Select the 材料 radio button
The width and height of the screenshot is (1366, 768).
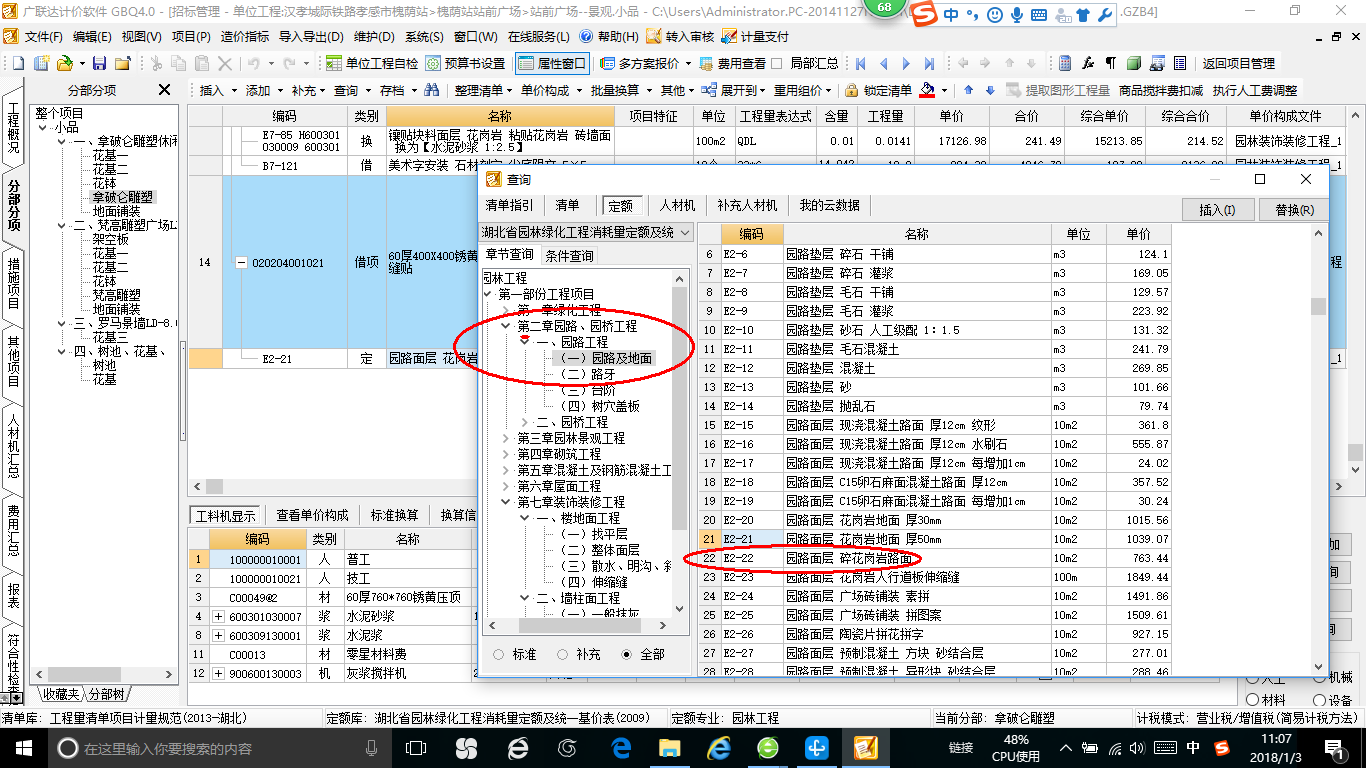(x=1254, y=700)
